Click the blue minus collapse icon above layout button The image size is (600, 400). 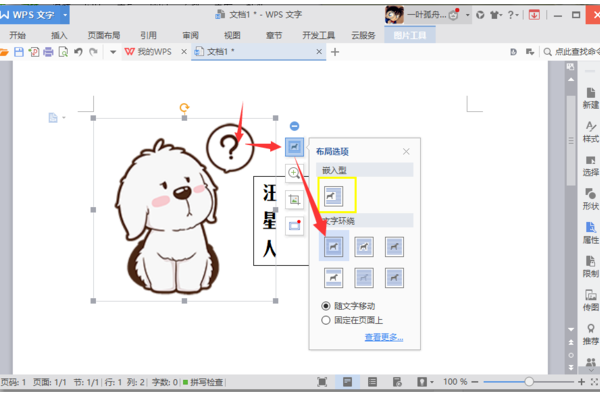(294, 126)
